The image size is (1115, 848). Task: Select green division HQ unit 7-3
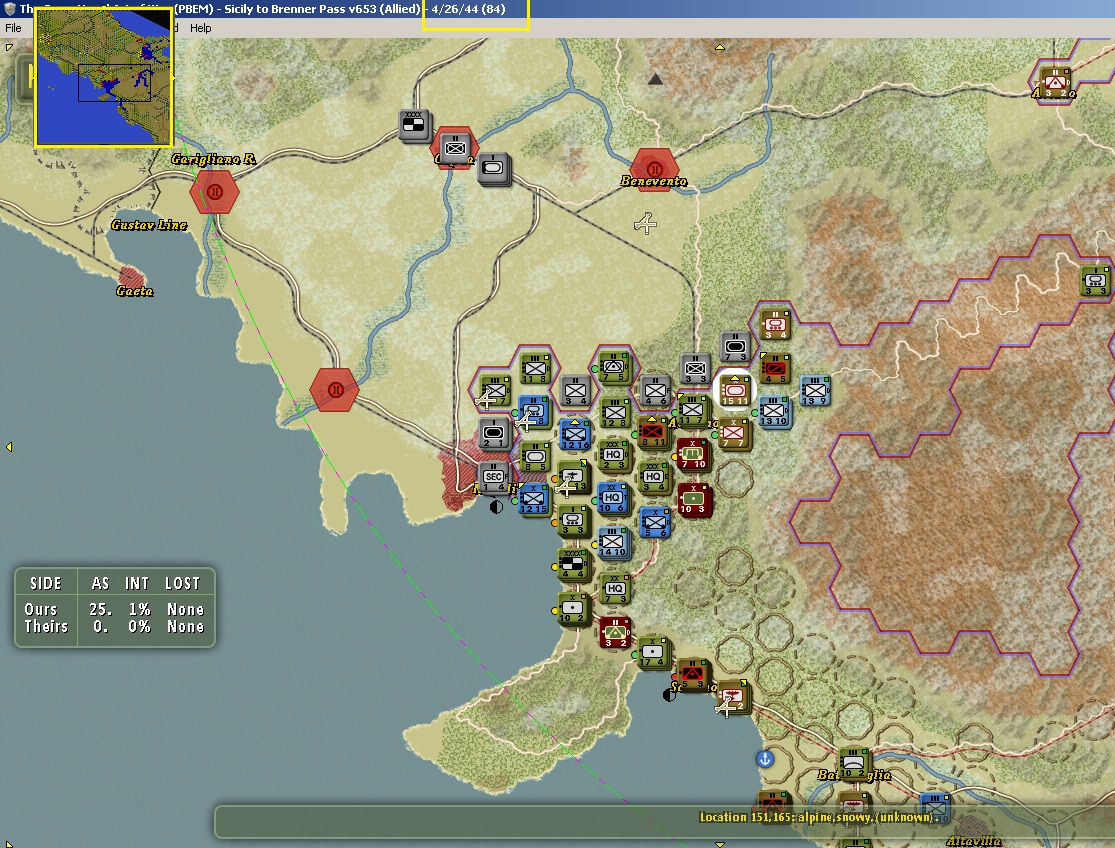tap(615, 589)
